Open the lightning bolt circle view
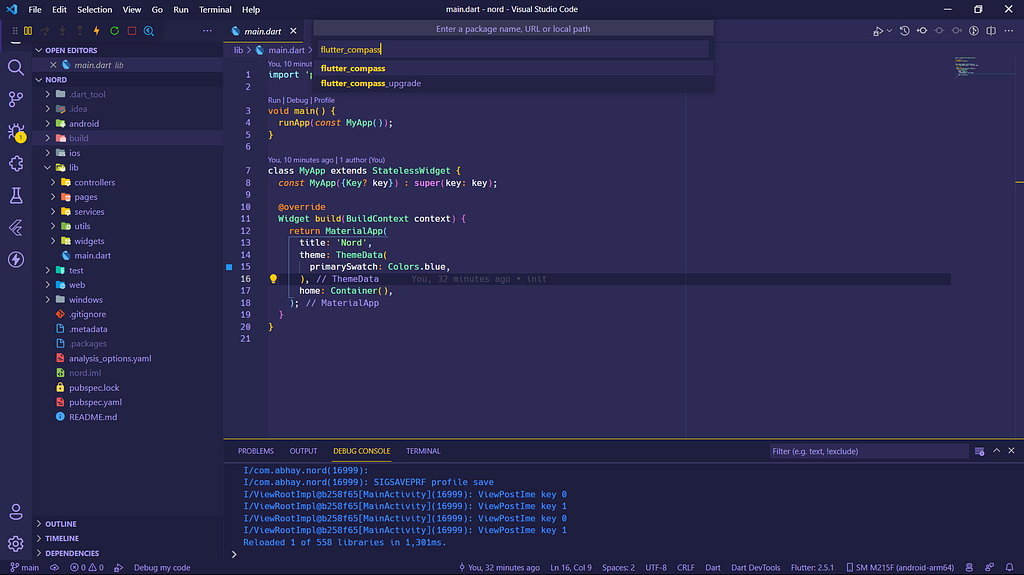1024x575 pixels. pyautogui.click(x=16, y=259)
